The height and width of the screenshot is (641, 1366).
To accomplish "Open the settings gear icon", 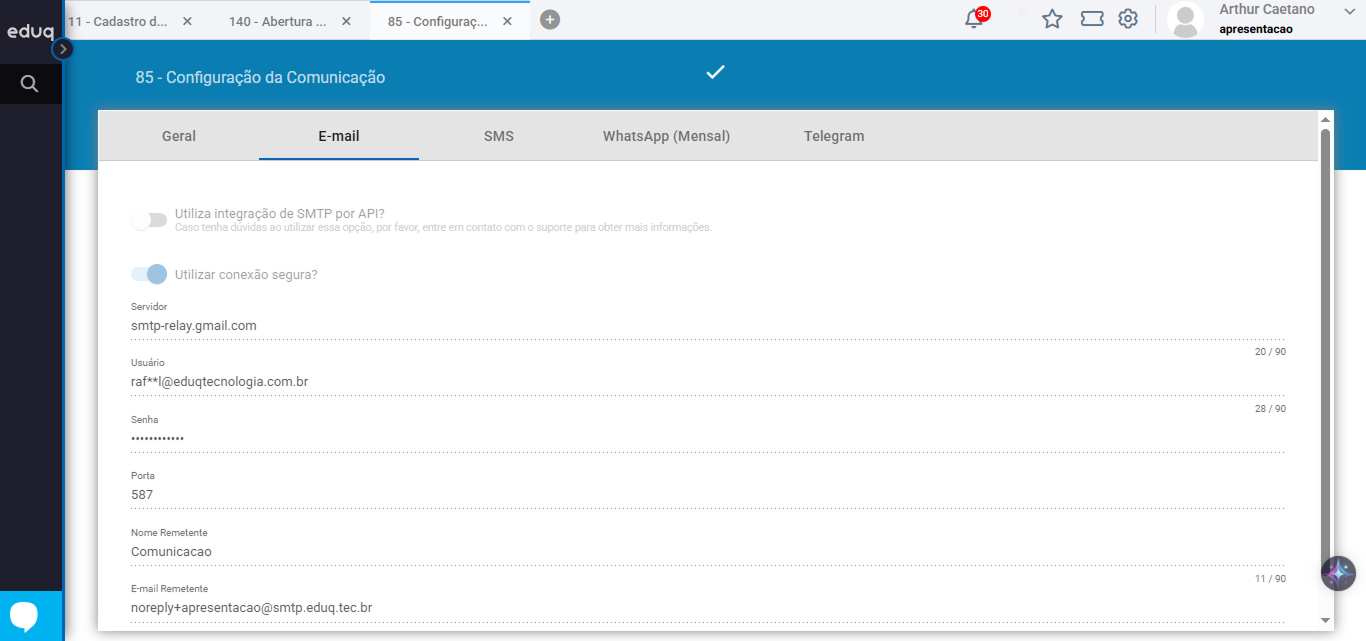I will [x=1128, y=19].
